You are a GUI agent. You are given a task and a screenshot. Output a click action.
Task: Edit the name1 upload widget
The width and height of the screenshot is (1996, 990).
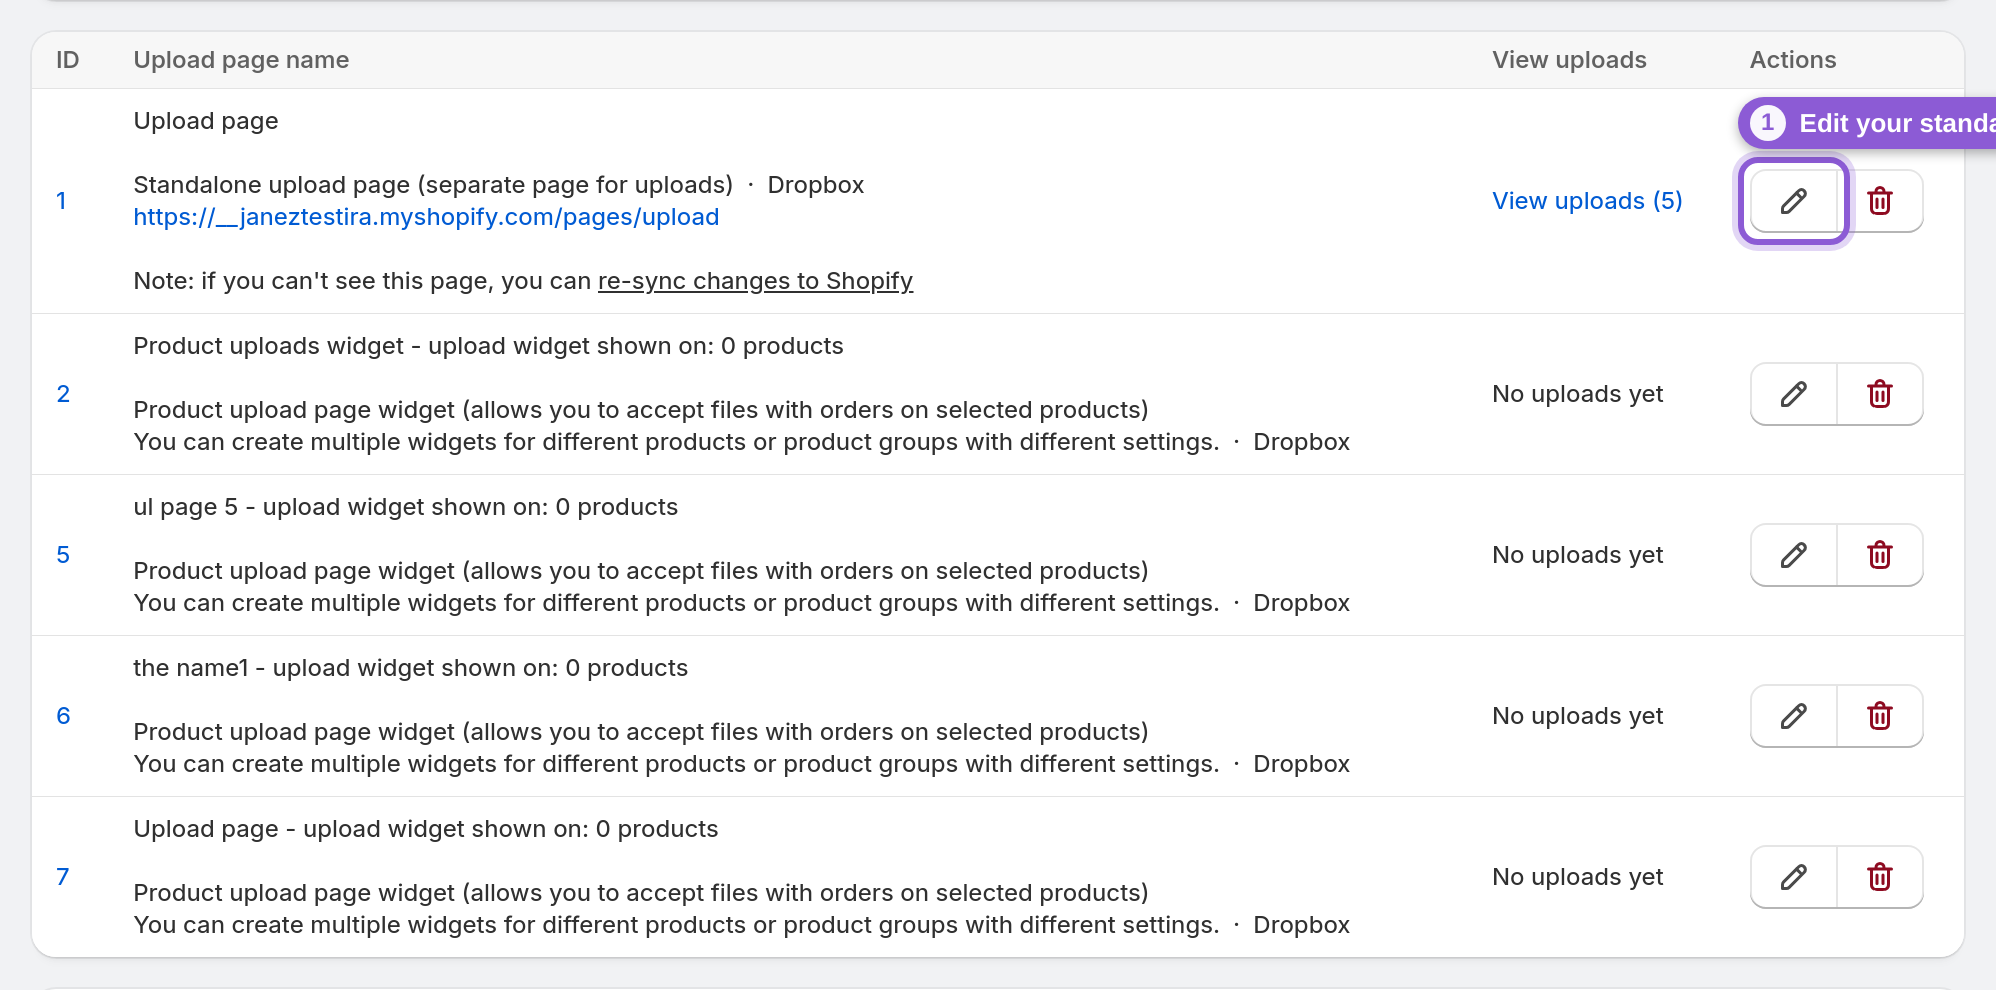click(1794, 716)
